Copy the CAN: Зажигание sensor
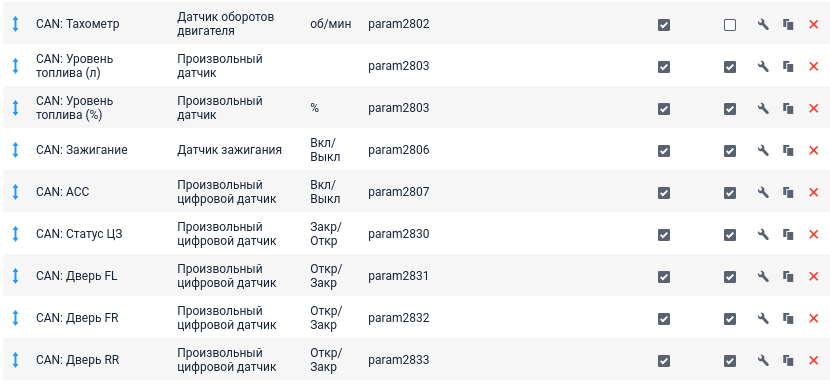Viewport: 830px width, 390px height. click(x=788, y=151)
